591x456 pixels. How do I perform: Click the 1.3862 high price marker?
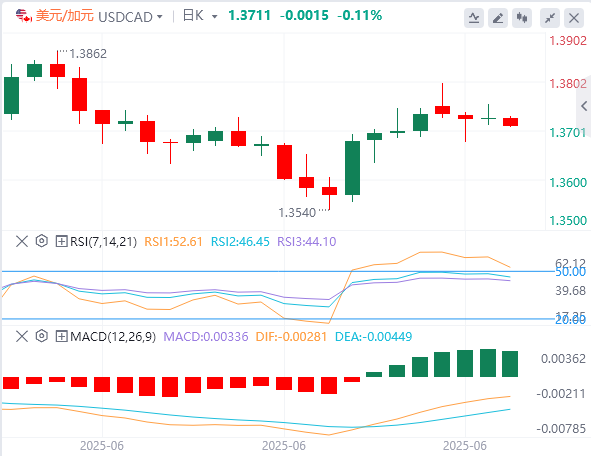(x=88, y=54)
